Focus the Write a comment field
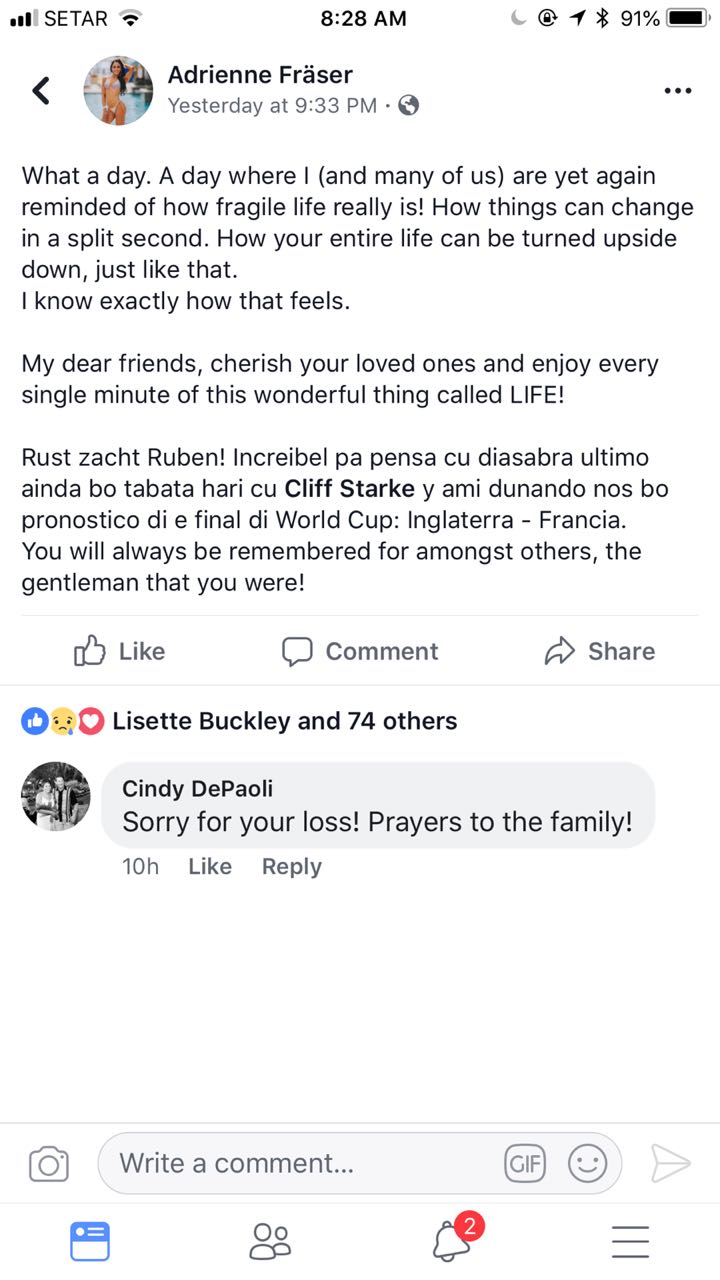The height and width of the screenshot is (1280, 720). (300, 1163)
